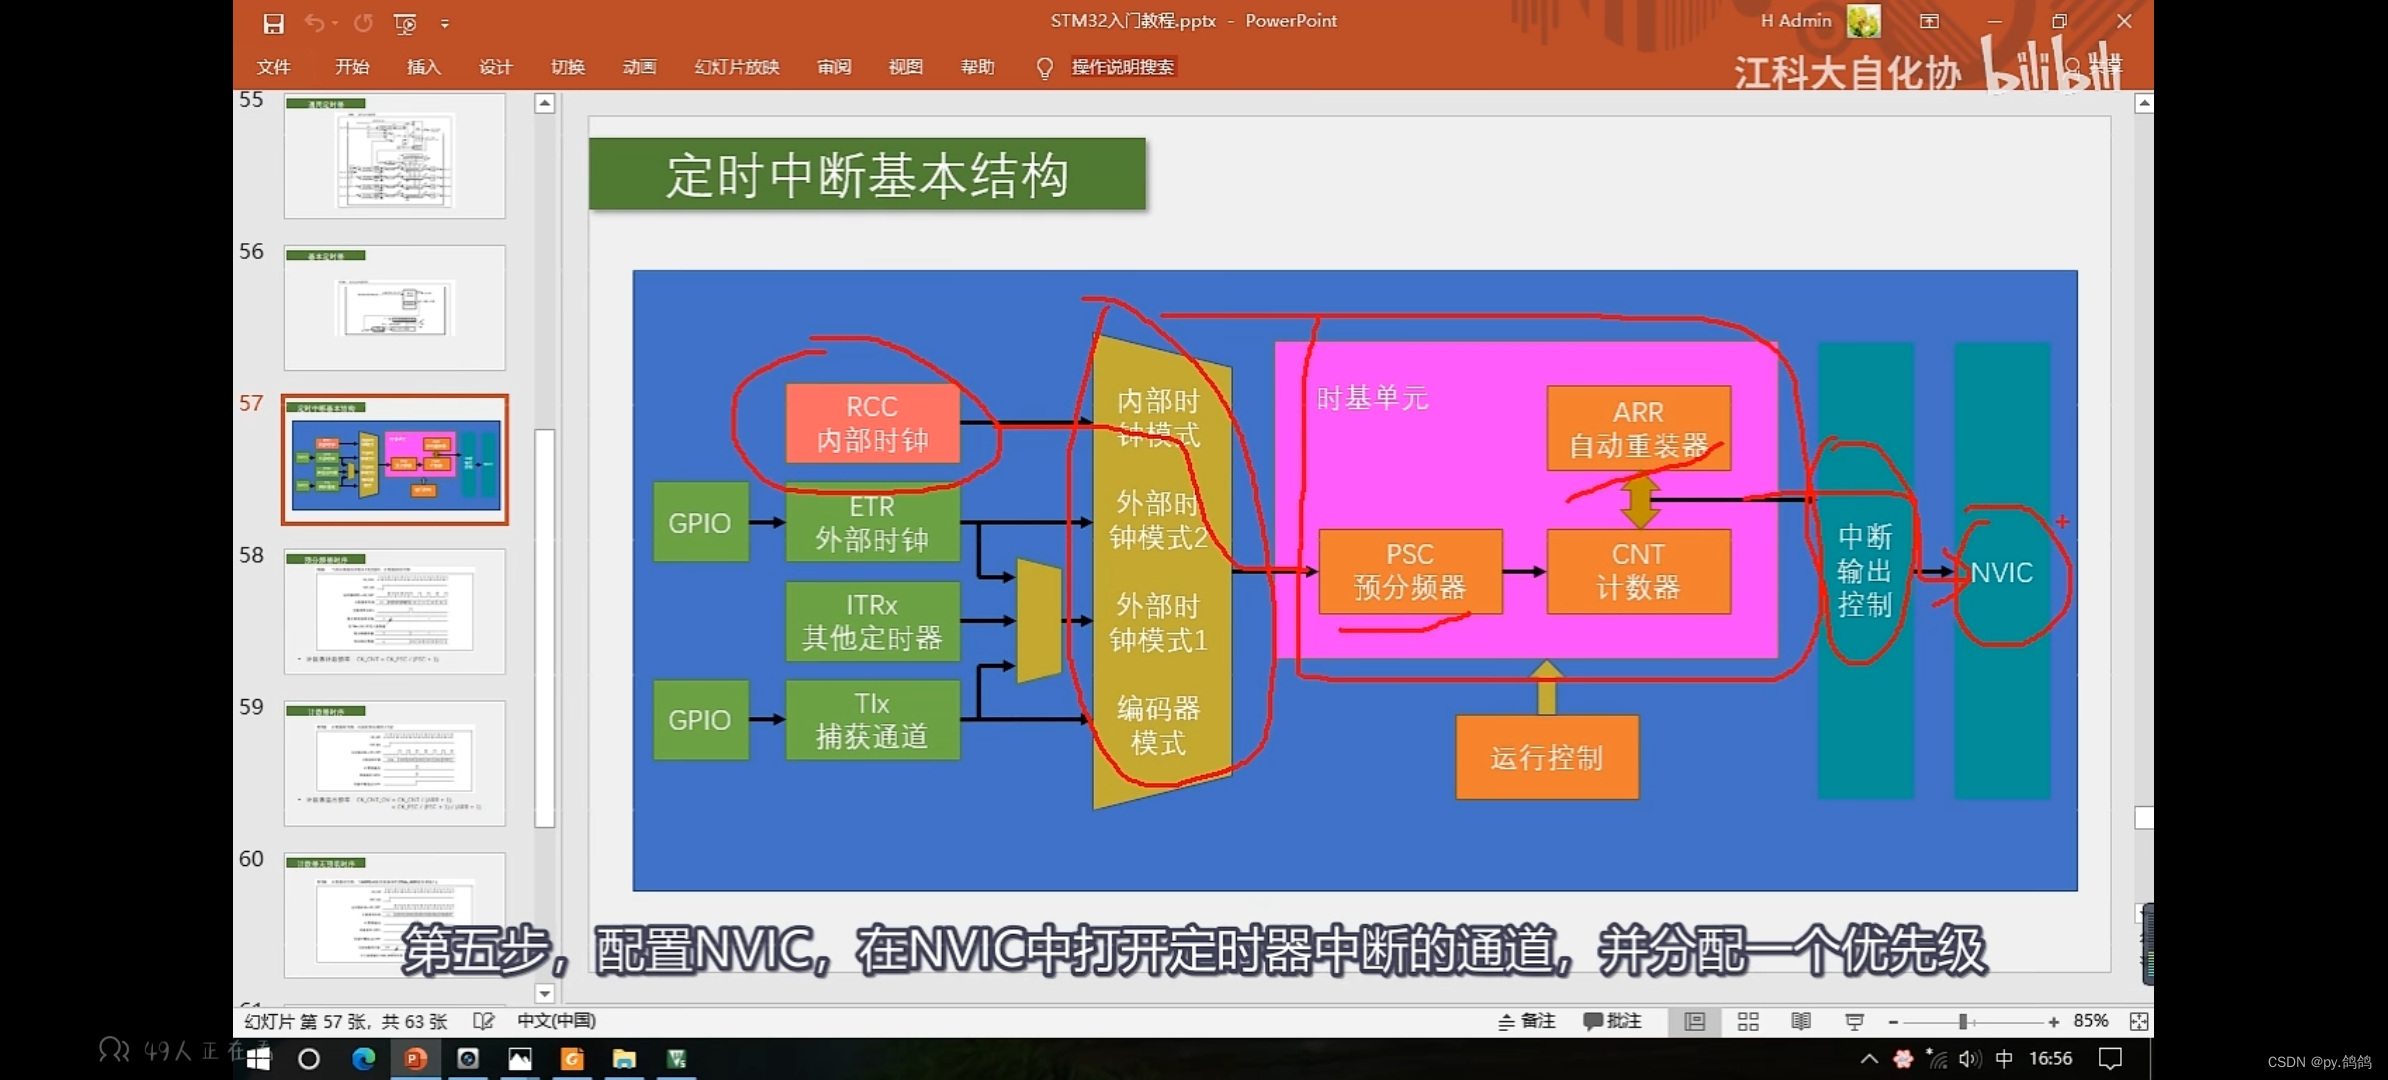Click the 85% zoom level

point(2091,1021)
